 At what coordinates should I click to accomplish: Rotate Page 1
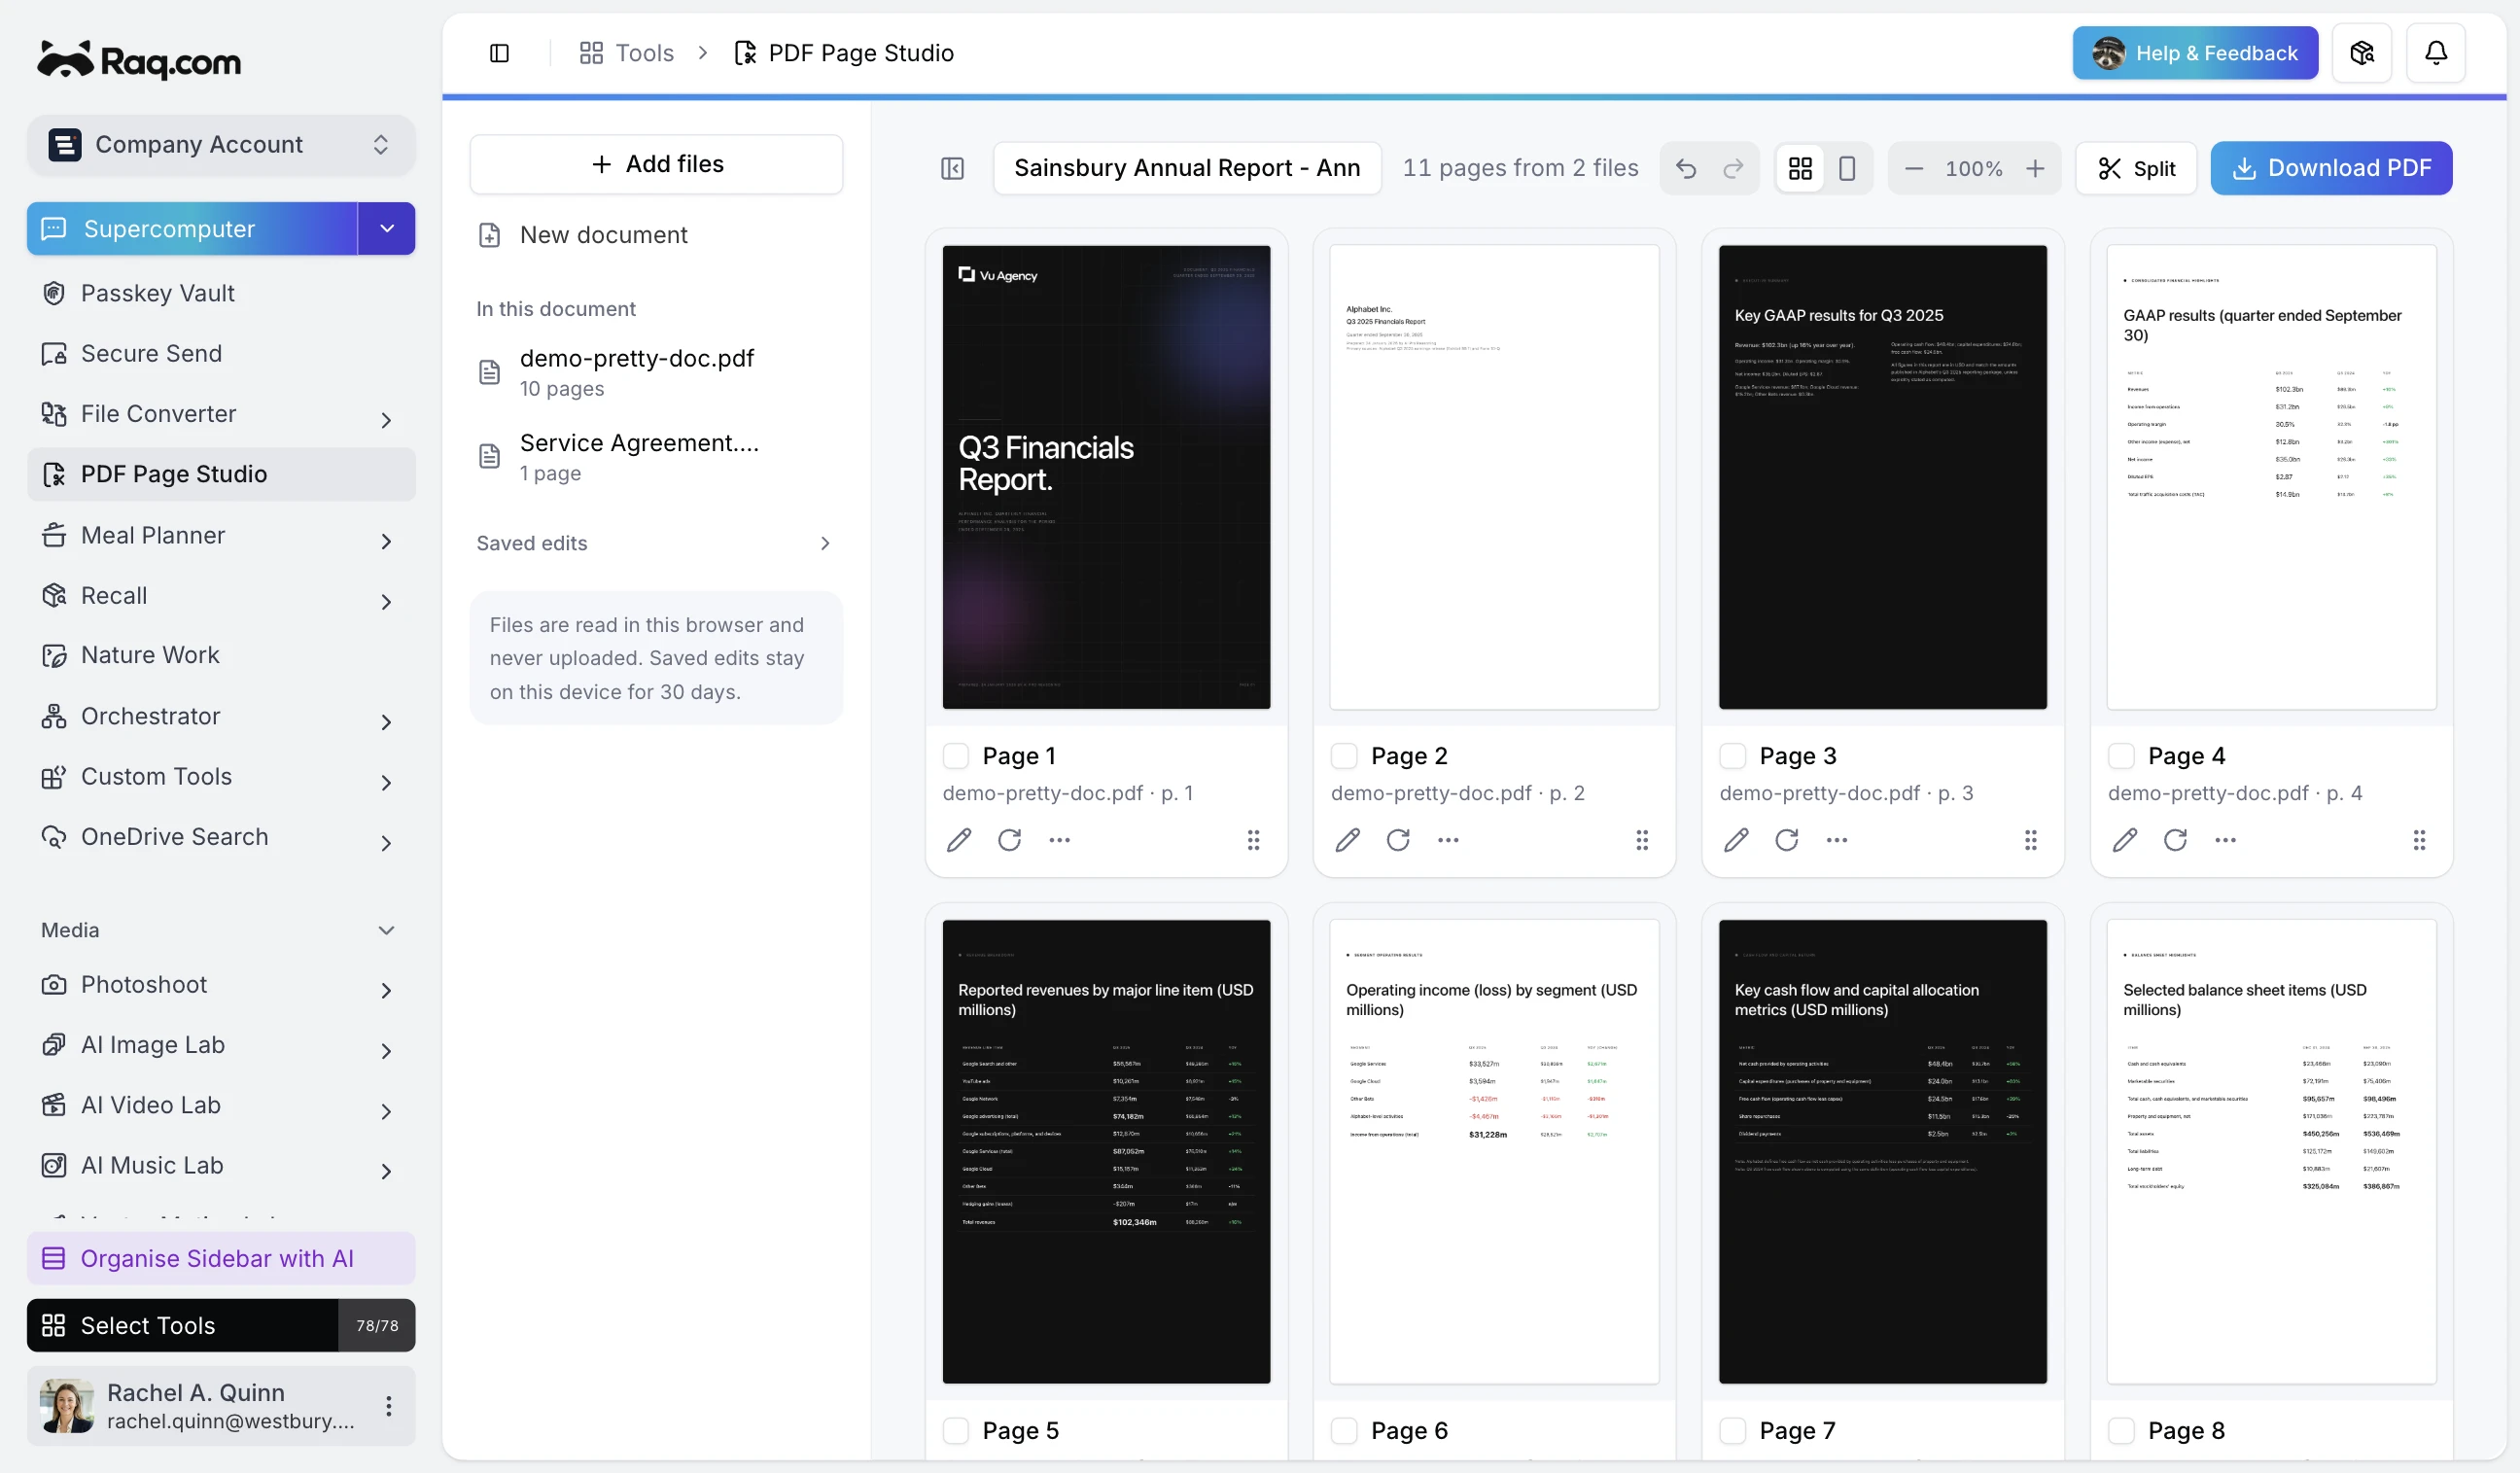tap(1009, 840)
